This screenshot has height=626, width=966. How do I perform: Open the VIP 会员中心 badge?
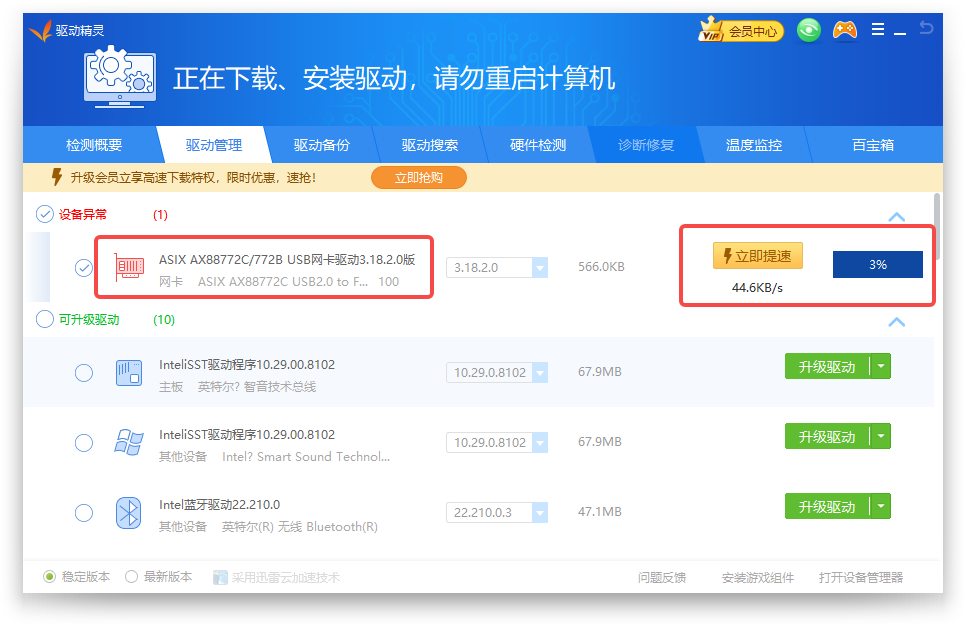741,31
